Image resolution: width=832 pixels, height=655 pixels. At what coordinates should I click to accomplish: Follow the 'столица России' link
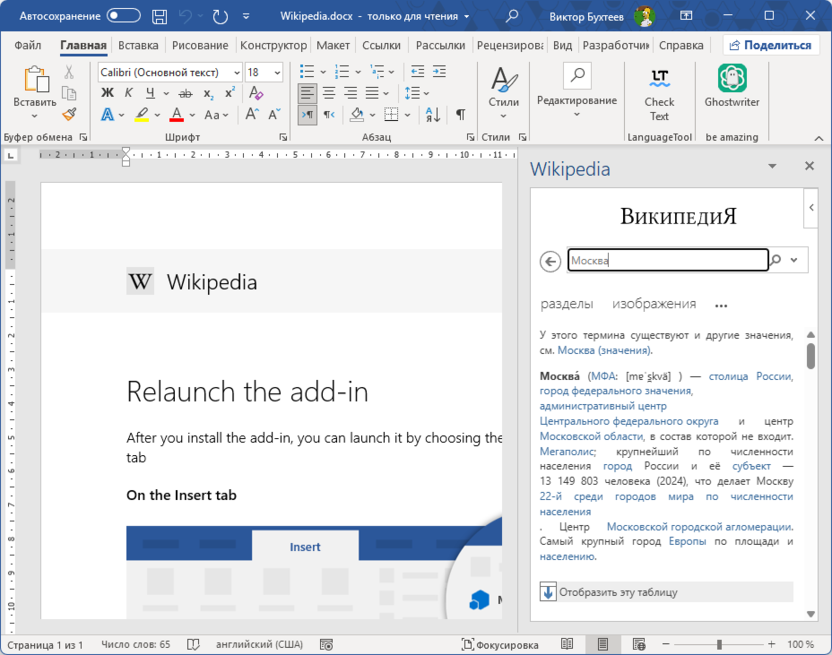[750, 376]
